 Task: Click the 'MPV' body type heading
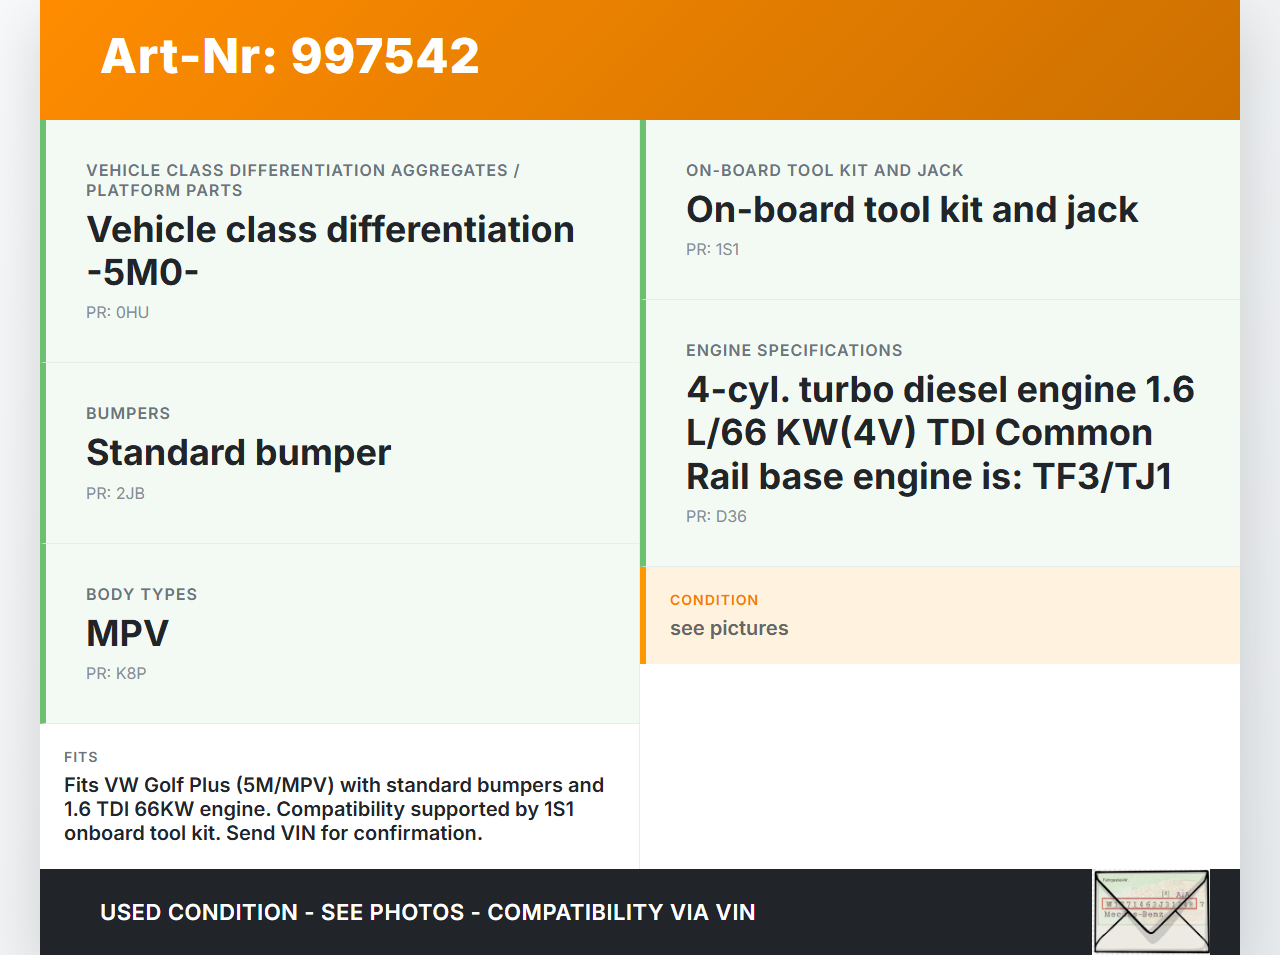127,633
